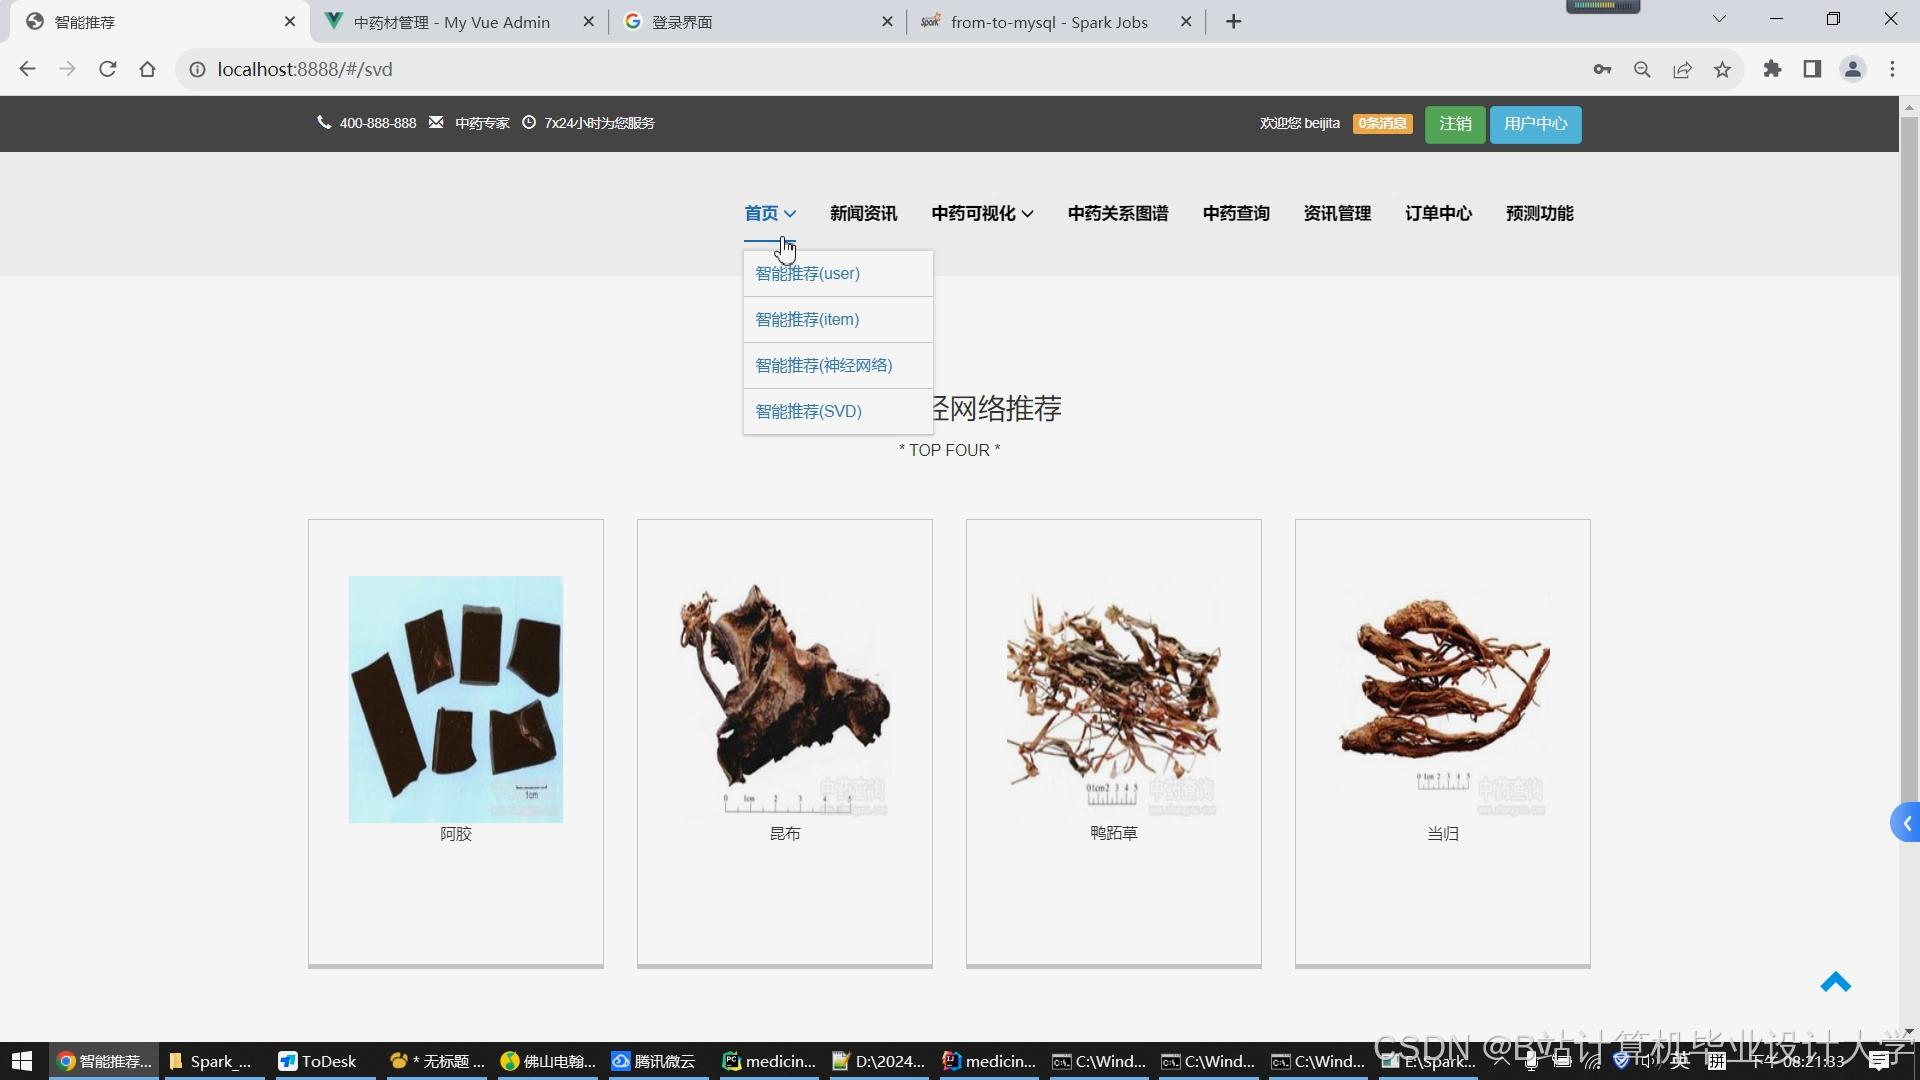Open the 用户中心 user center button
The width and height of the screenshot is (1920, 1080).
tap(1535, 124)
